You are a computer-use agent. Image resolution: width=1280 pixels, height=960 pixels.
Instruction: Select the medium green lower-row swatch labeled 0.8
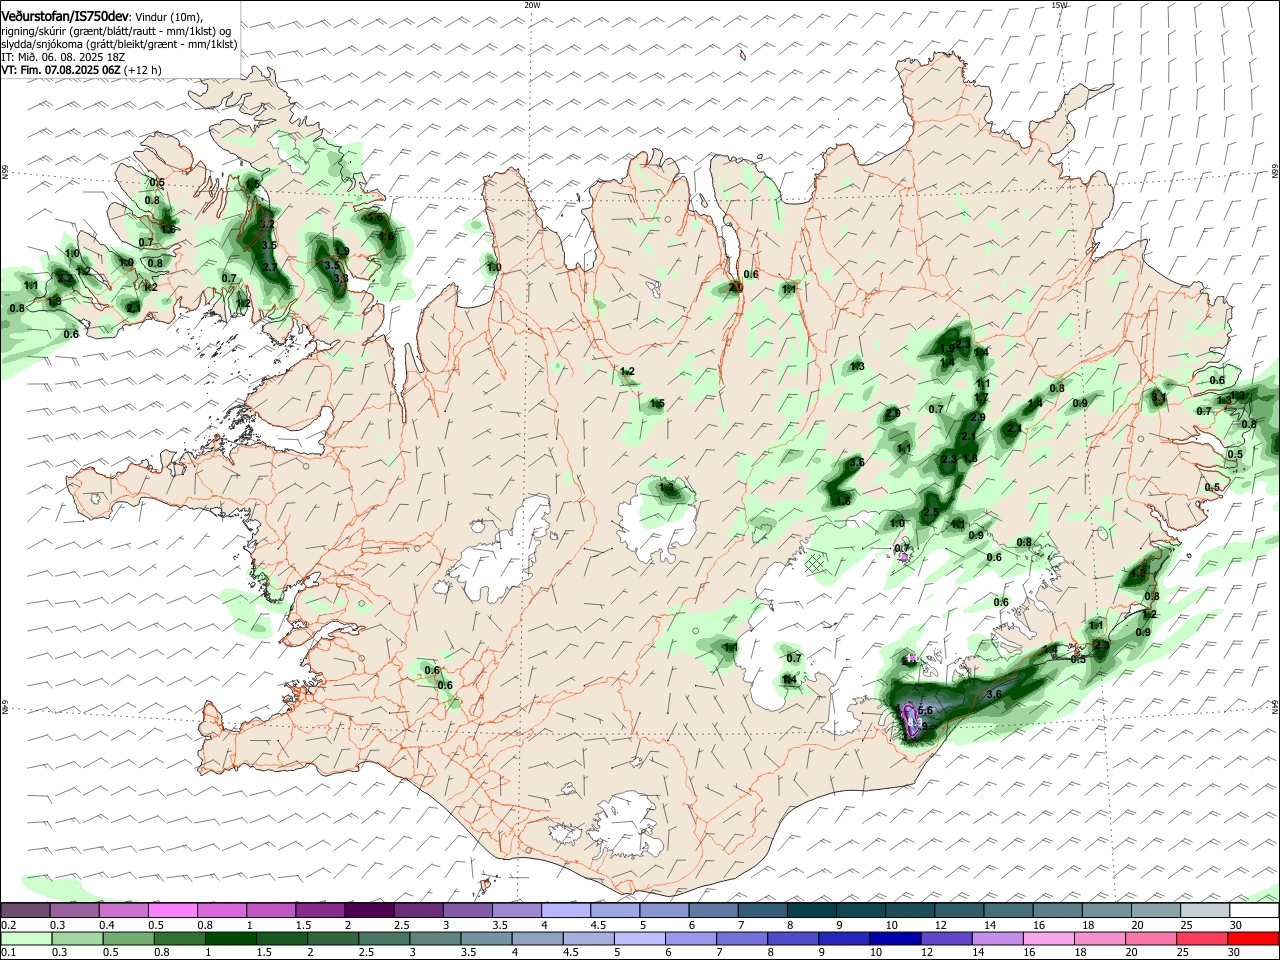(178, 938)
